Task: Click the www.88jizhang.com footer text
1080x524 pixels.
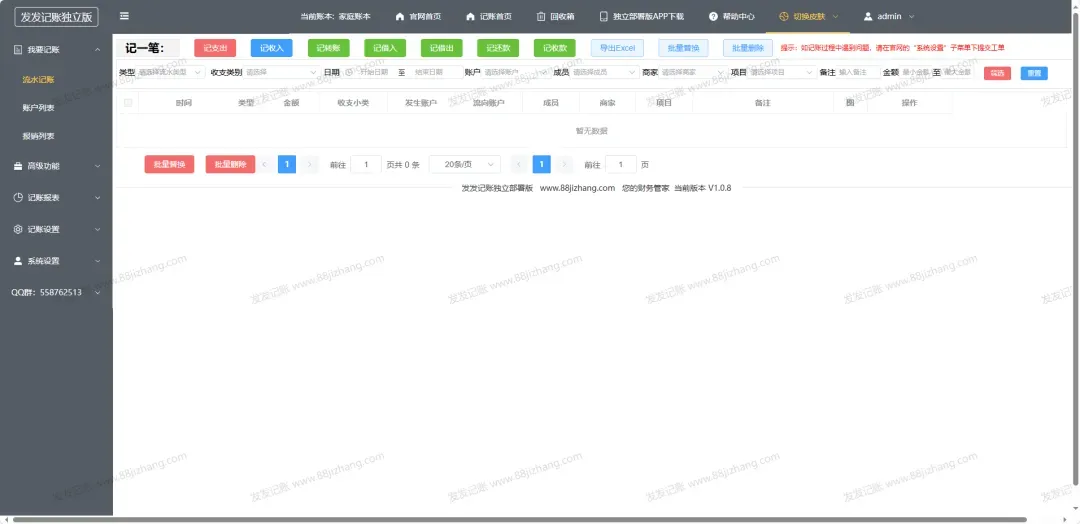Action: pyautogui.click(x=577, y=188)
